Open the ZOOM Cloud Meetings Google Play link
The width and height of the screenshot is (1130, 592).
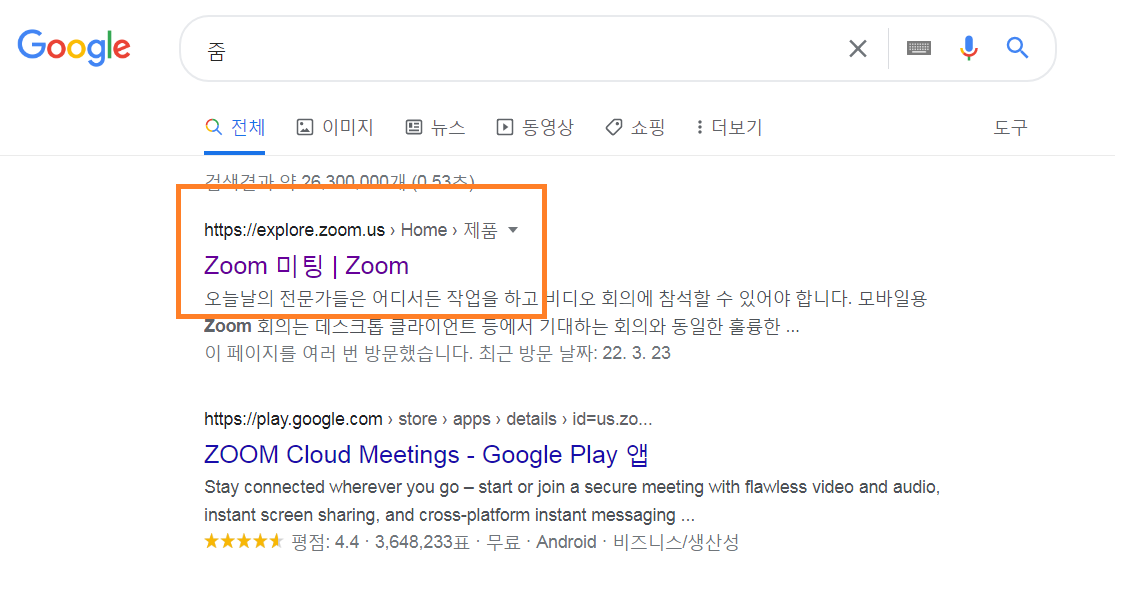pyautogui.click(x=427, y=454)
